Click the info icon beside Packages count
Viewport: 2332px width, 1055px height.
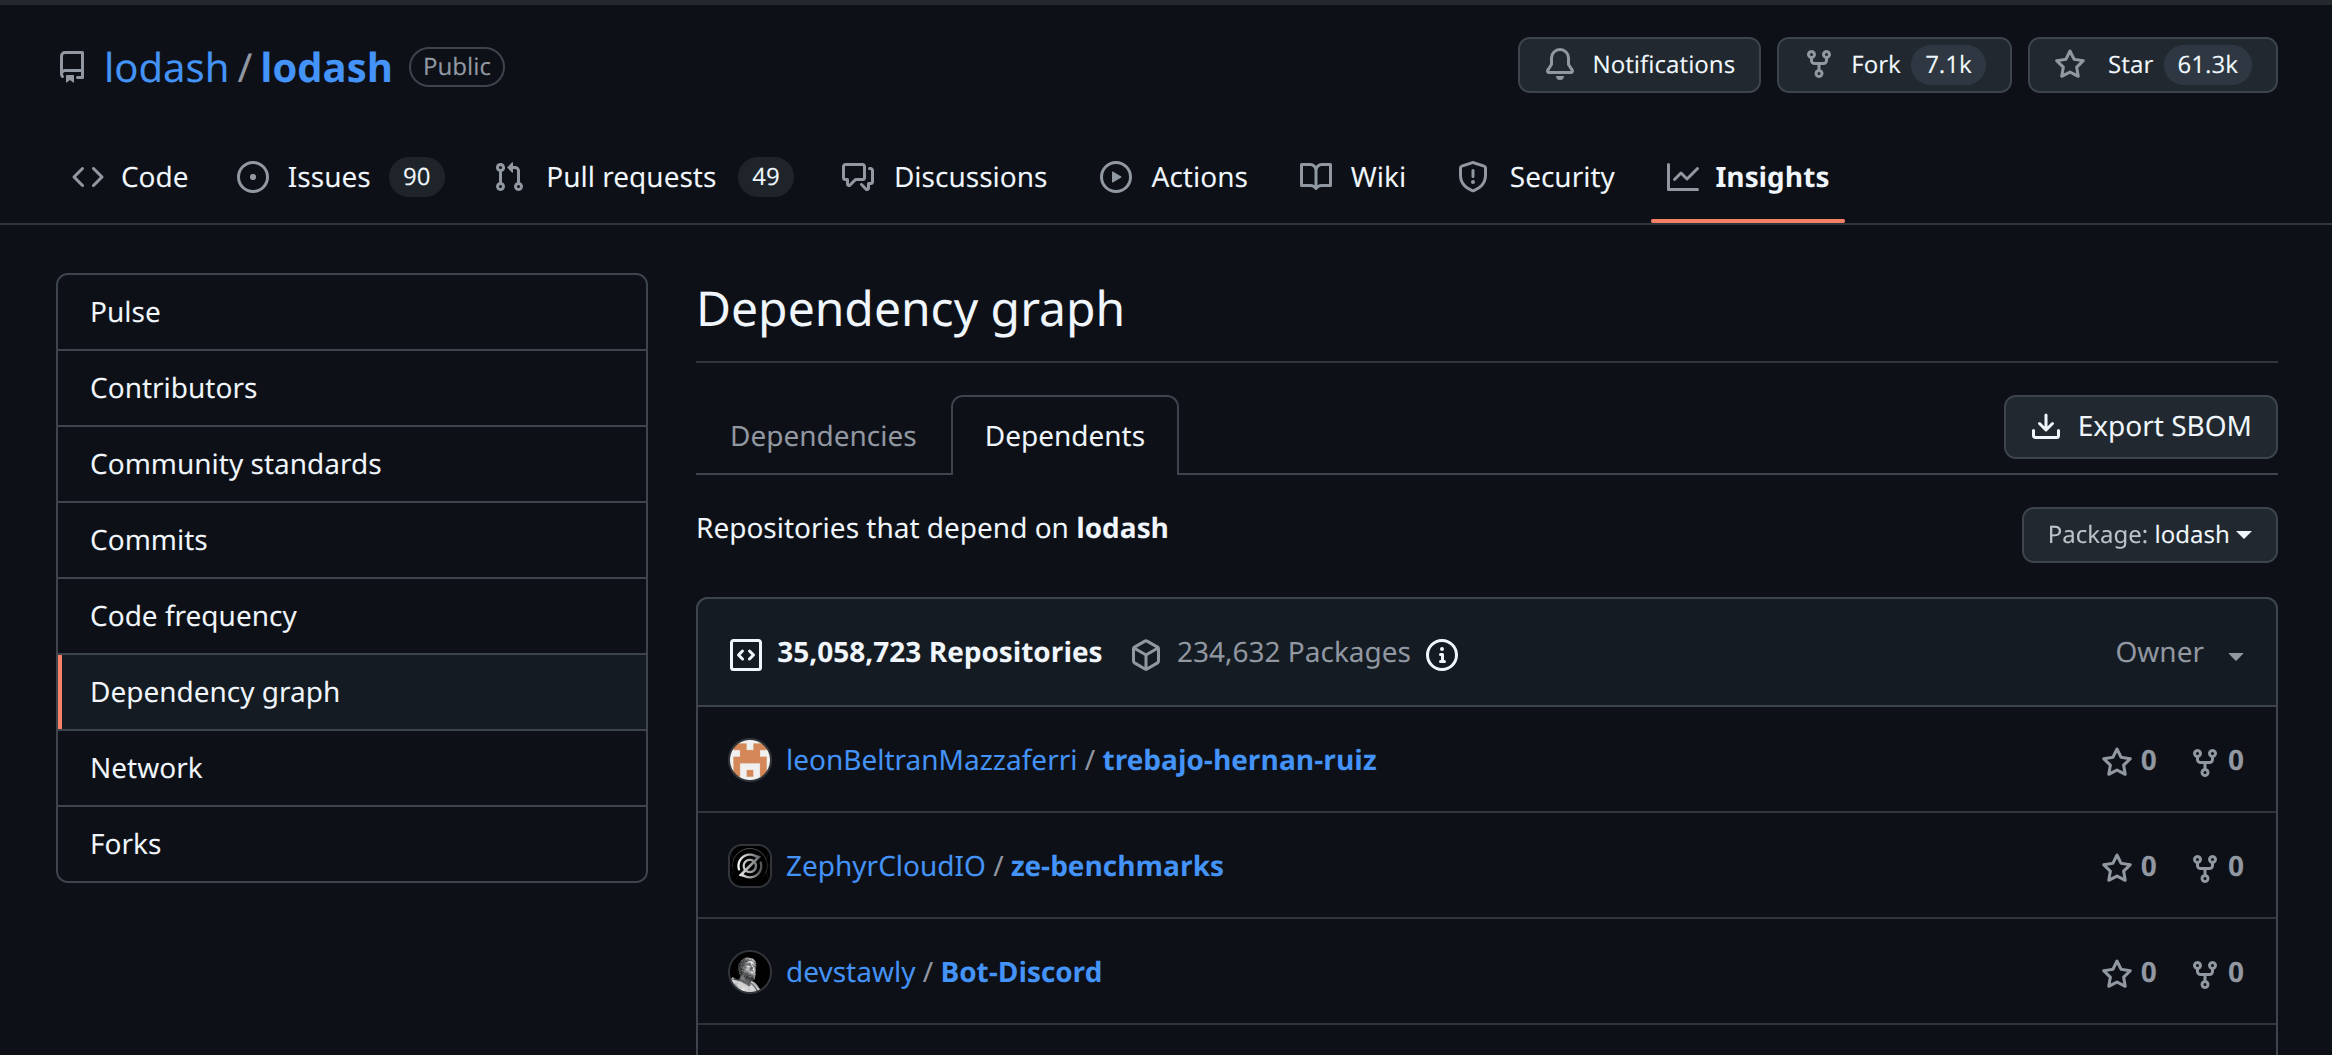point(1441,654)
